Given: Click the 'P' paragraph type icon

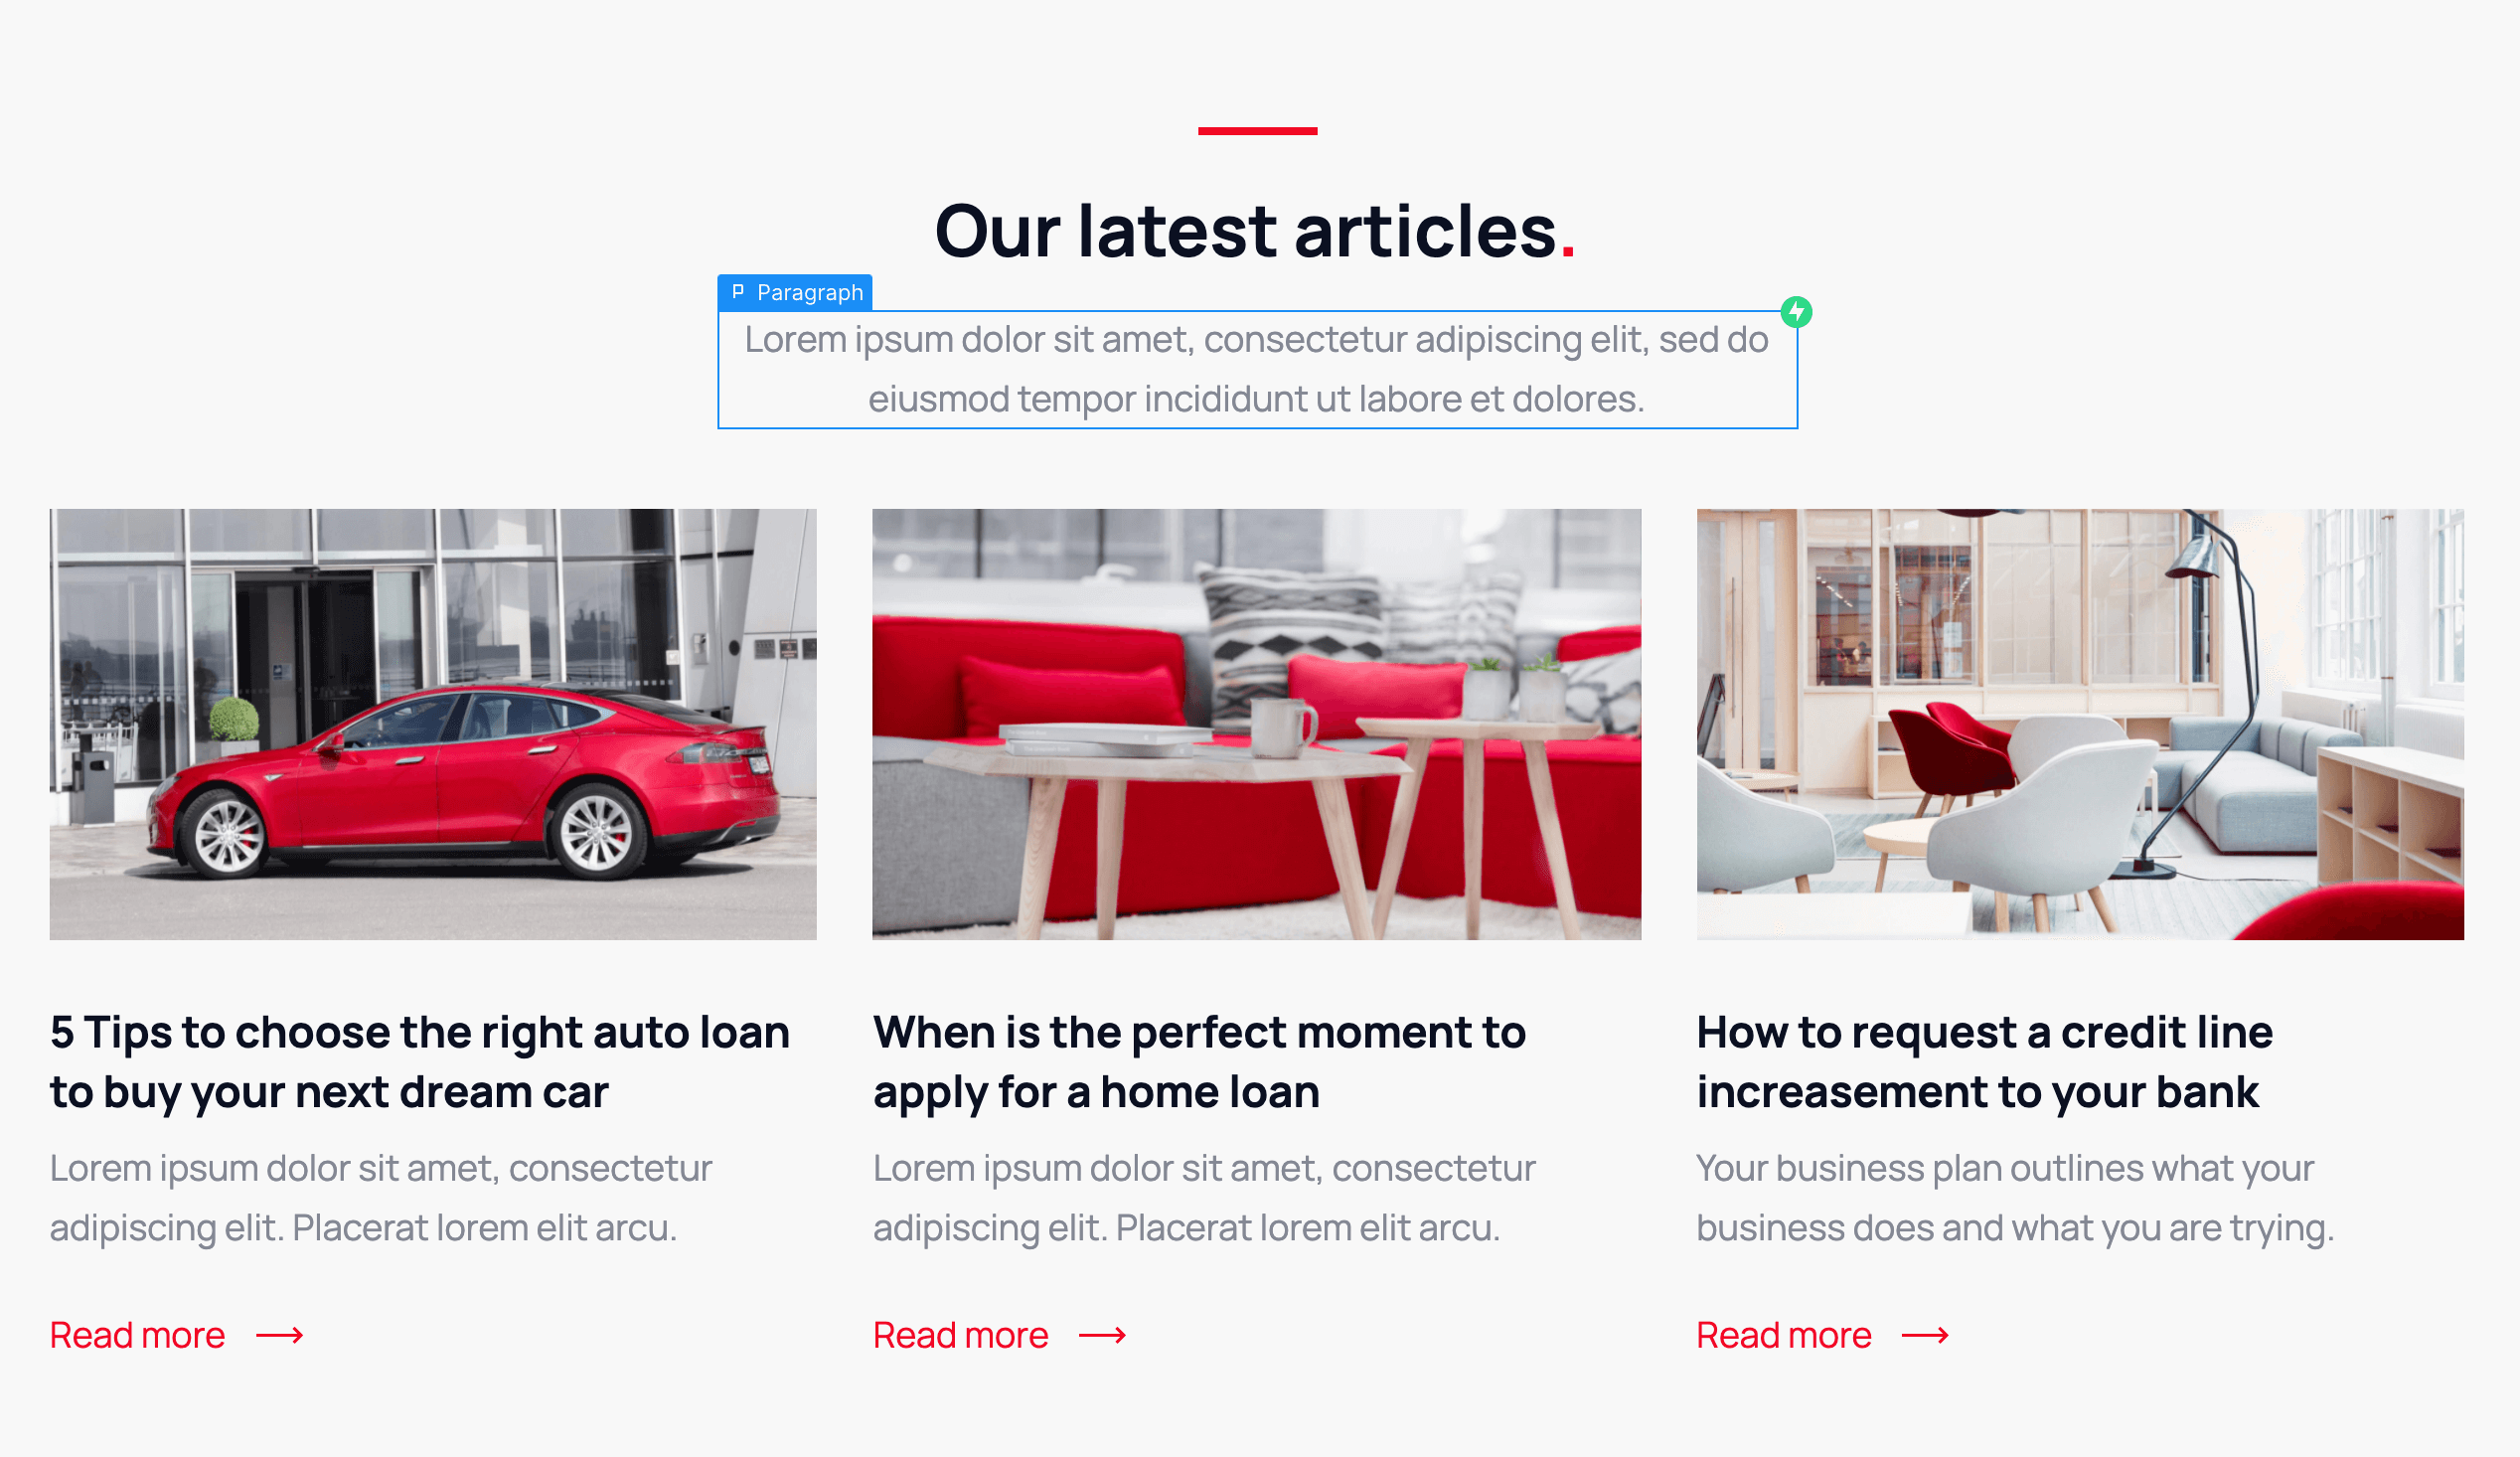Looking at the screenshot, I should coord(737,291).
